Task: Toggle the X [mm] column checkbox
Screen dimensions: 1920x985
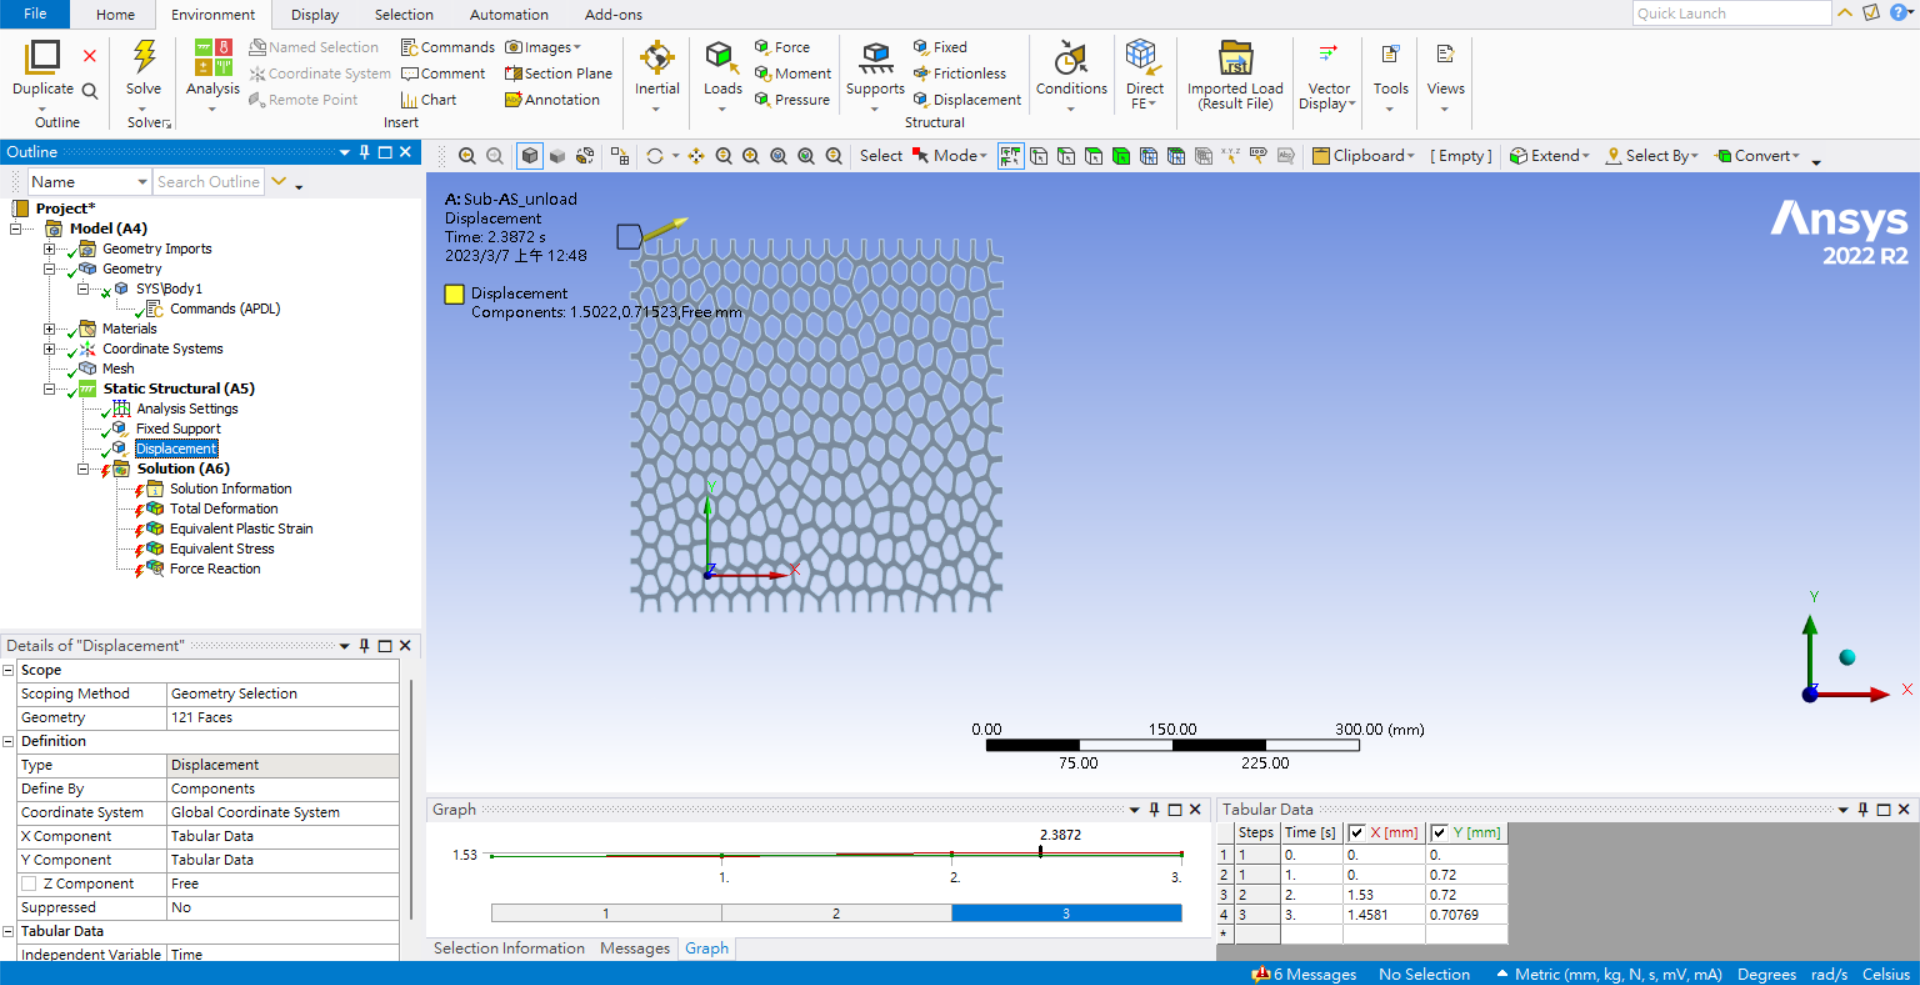Action: pos(1357,833)
